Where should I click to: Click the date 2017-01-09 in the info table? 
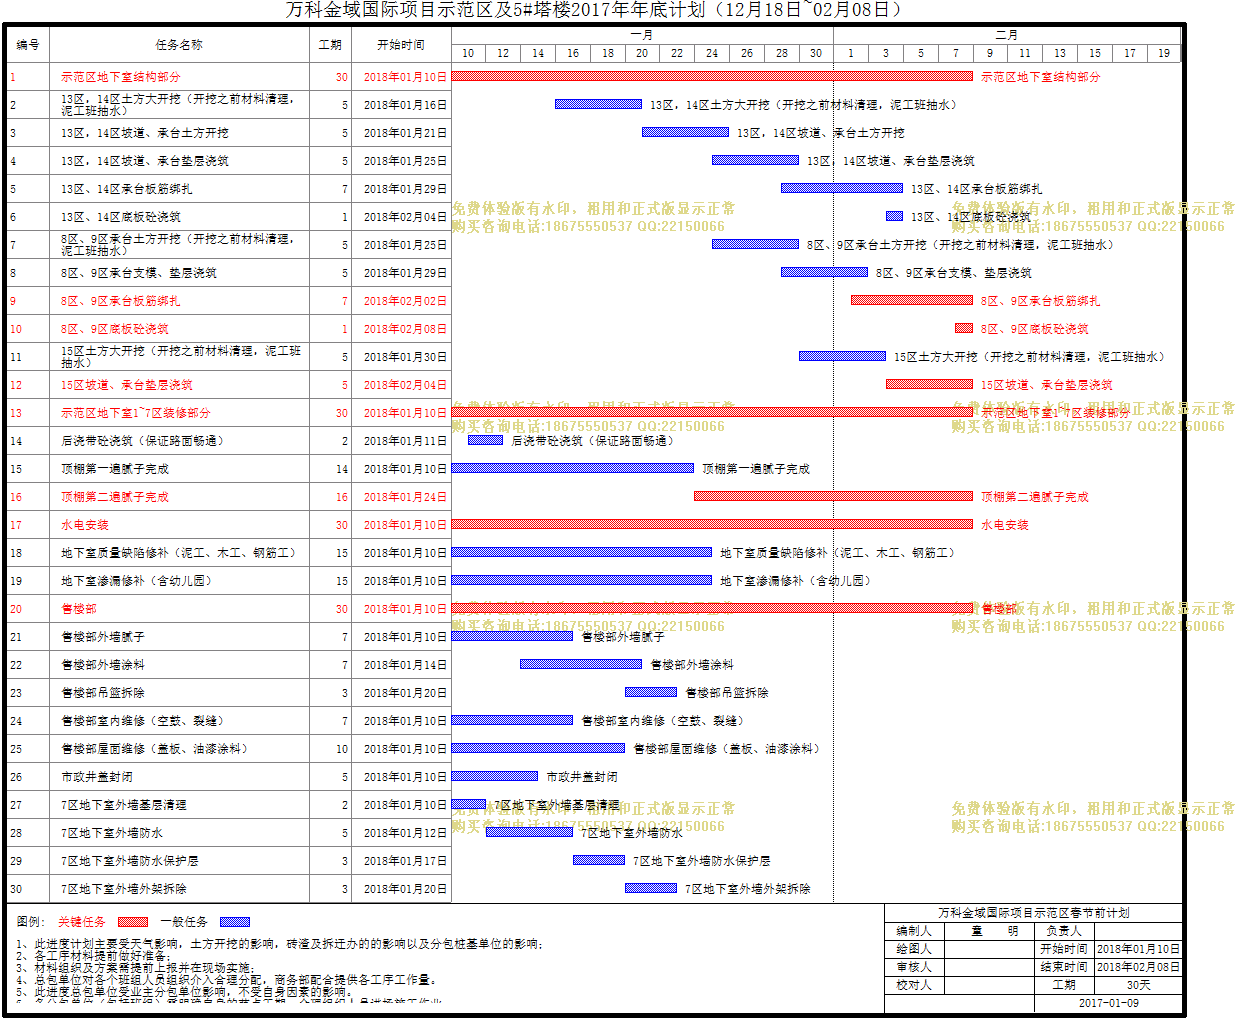point(1108,1003)
